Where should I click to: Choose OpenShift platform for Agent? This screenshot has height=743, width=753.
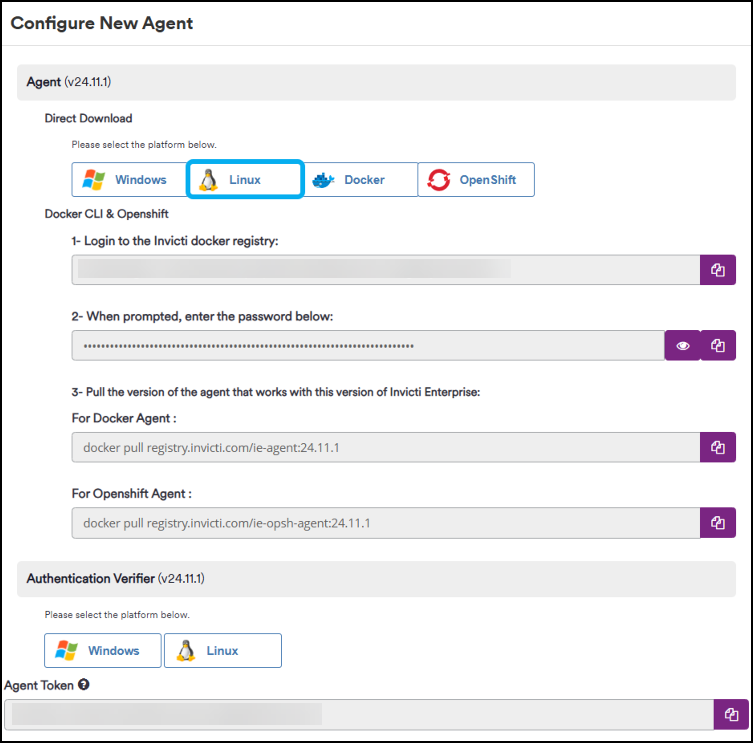[x=476, y=180]
